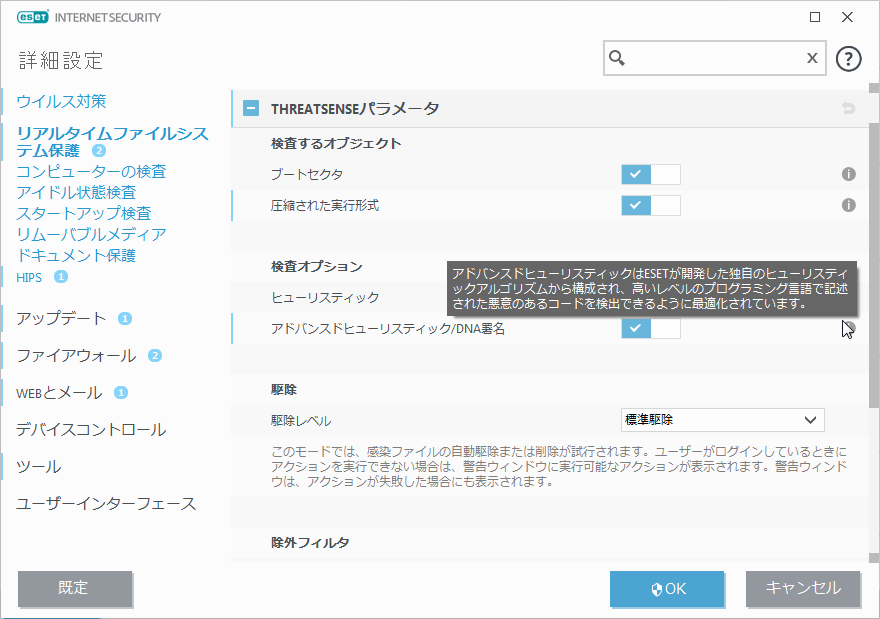The height and width of the screenshot is (619, 880).
Task: Open the HIPS settings page
Action: pos(29,277)
